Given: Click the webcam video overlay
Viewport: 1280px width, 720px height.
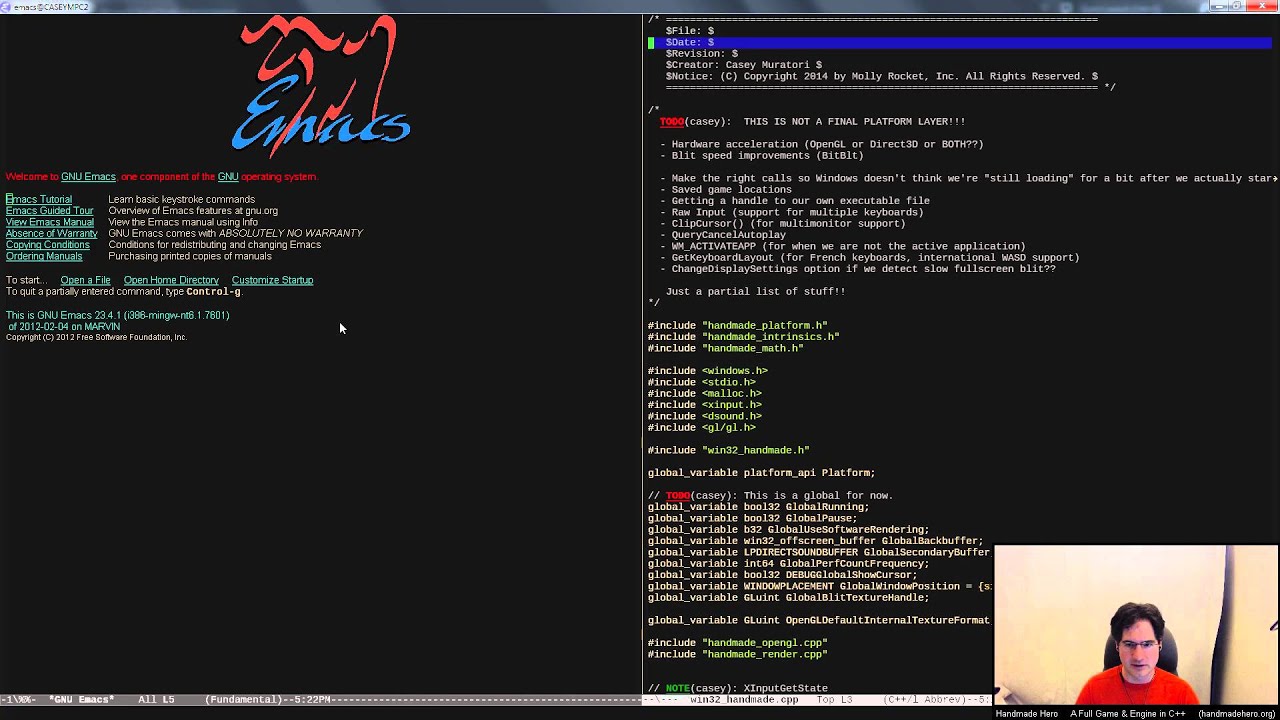Looking at the screenshot, I should tap(1137, 626).
